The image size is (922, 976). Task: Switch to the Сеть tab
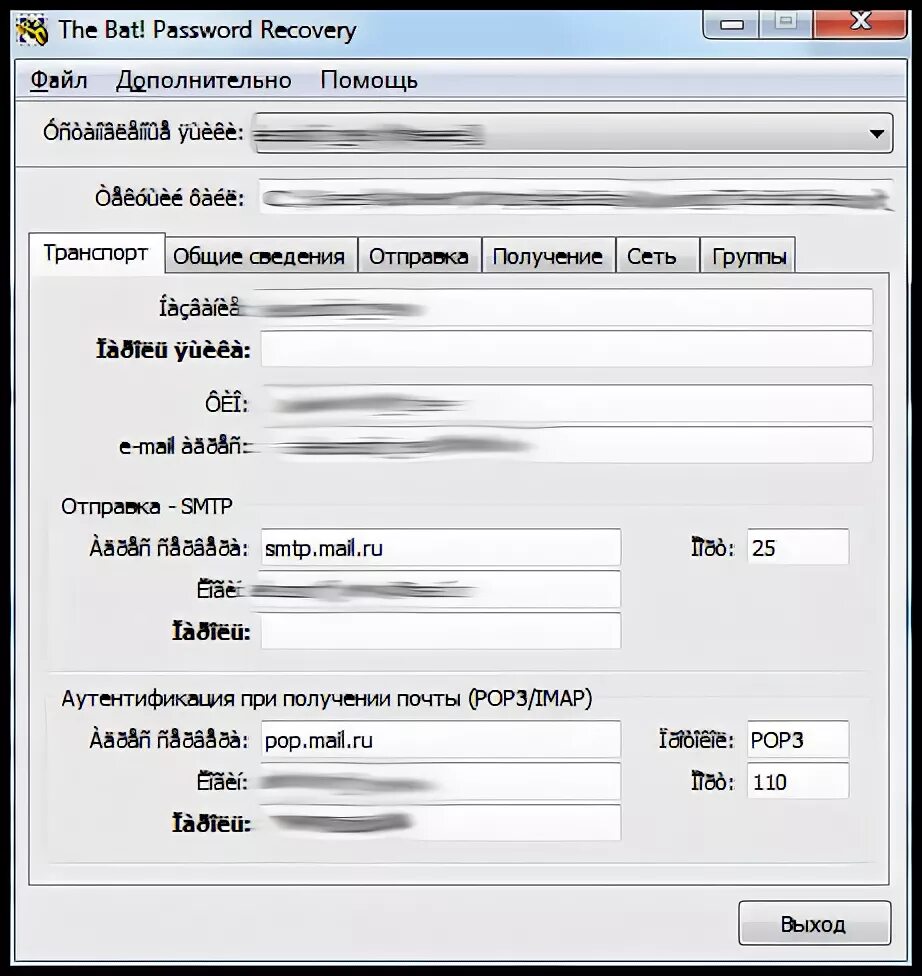point(656,256)
